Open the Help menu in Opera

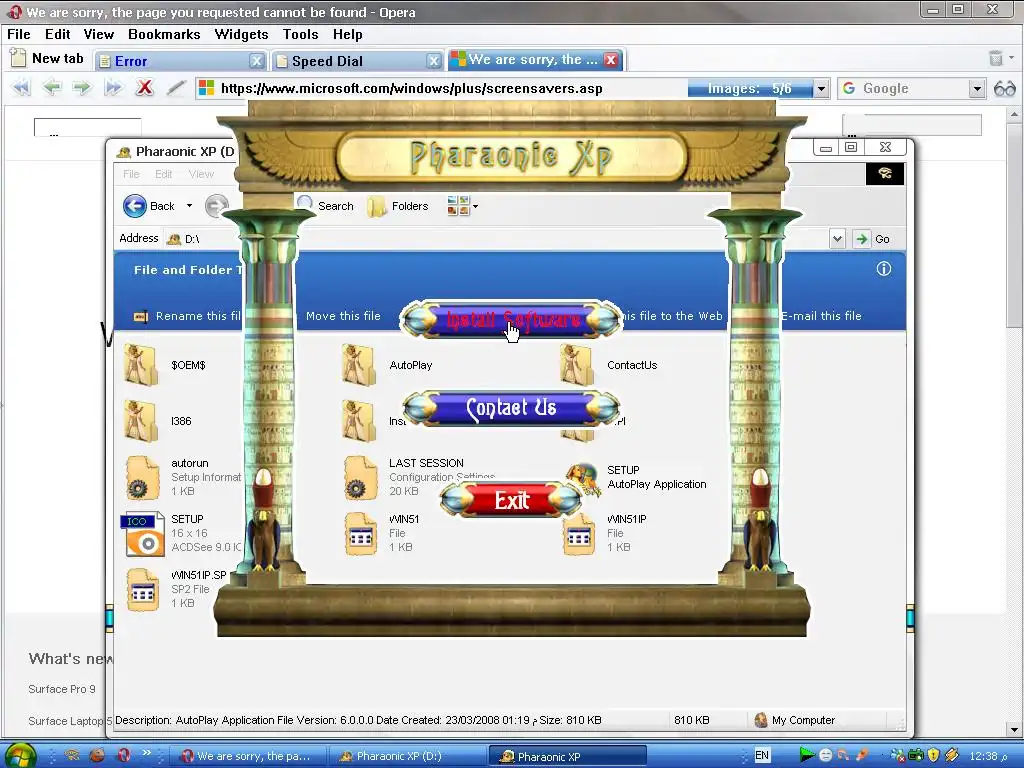pyautogui.click(x=347, y=35)
